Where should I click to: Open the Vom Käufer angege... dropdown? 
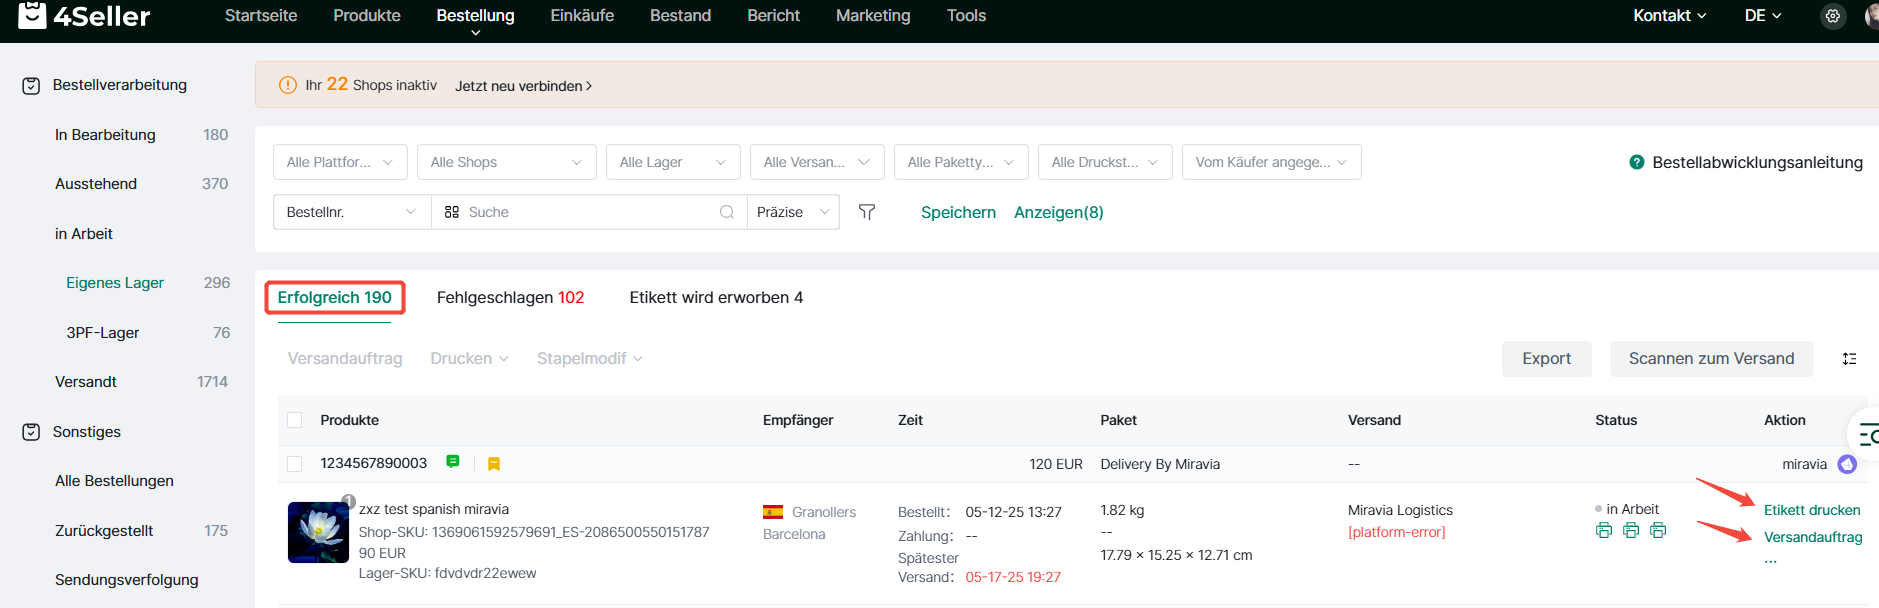(x=1271, y=162)
